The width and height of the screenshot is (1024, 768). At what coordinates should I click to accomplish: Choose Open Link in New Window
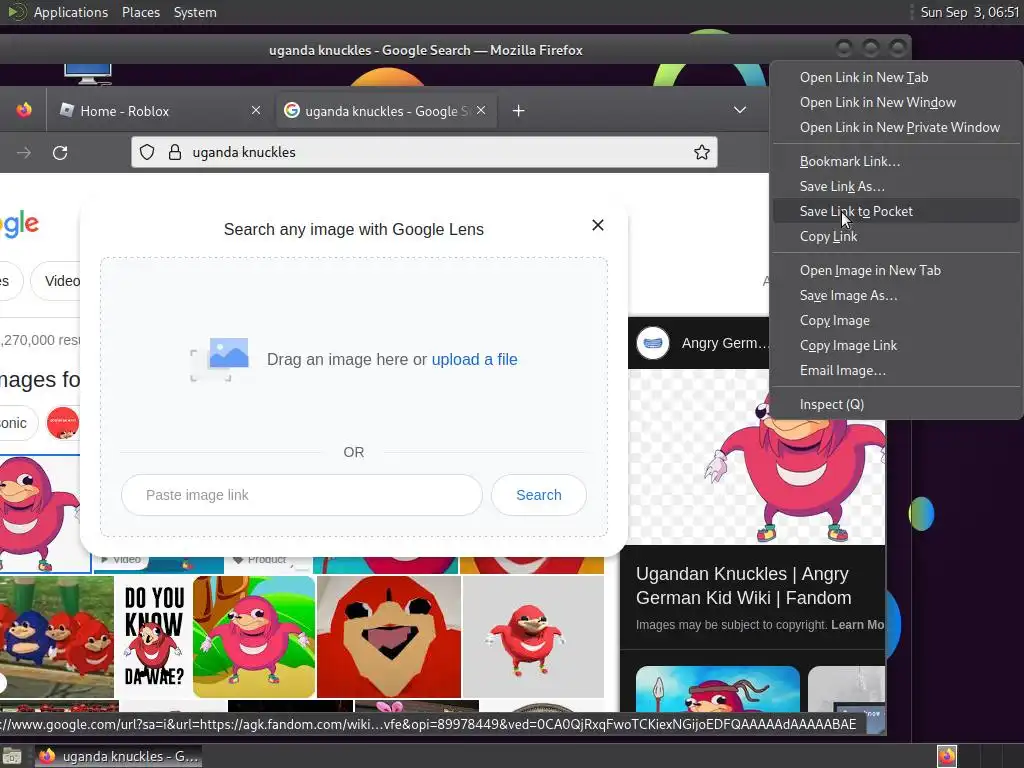pos(896,103)
